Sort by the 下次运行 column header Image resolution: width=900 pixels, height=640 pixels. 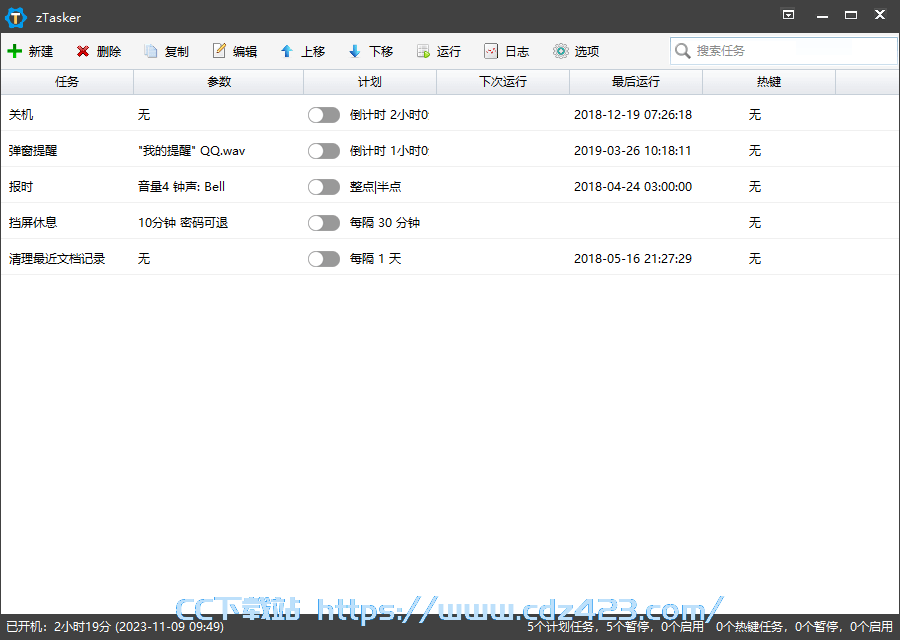(503, 82)
